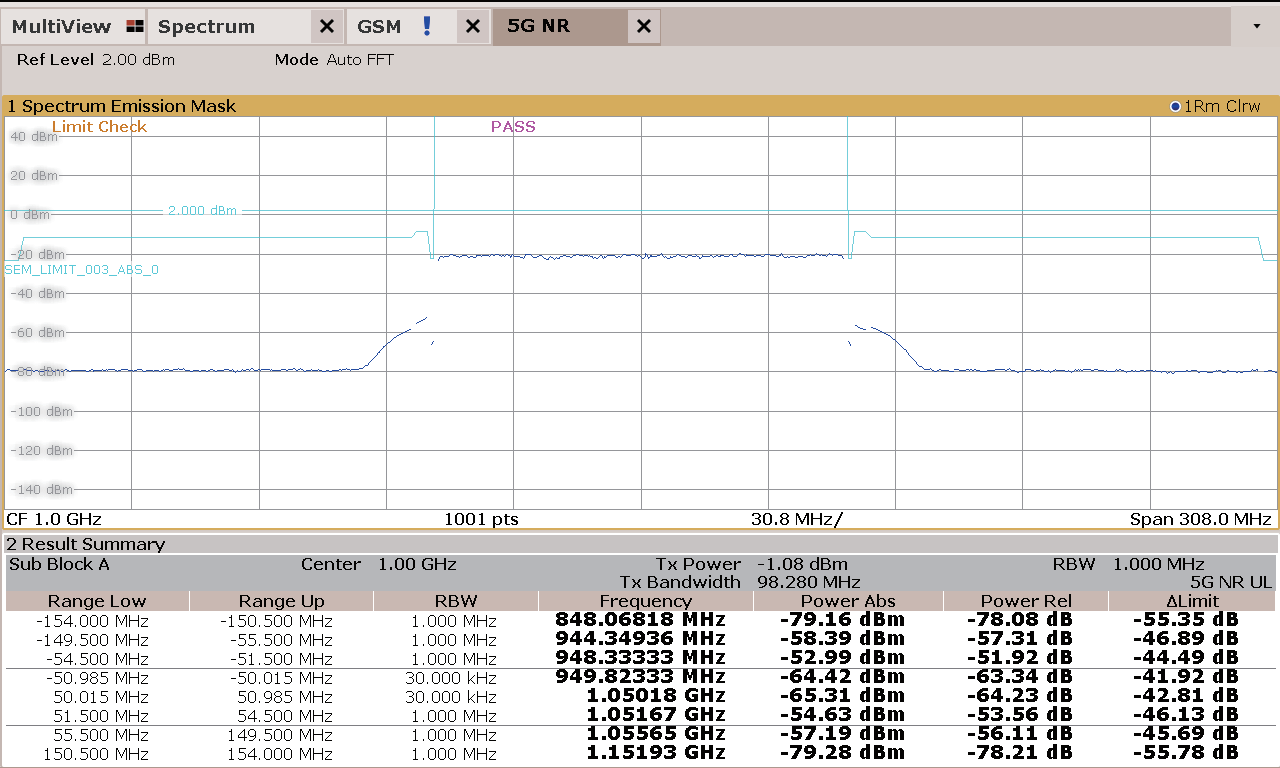
Task: Click the Frequency column header
Action: point(645,601)
